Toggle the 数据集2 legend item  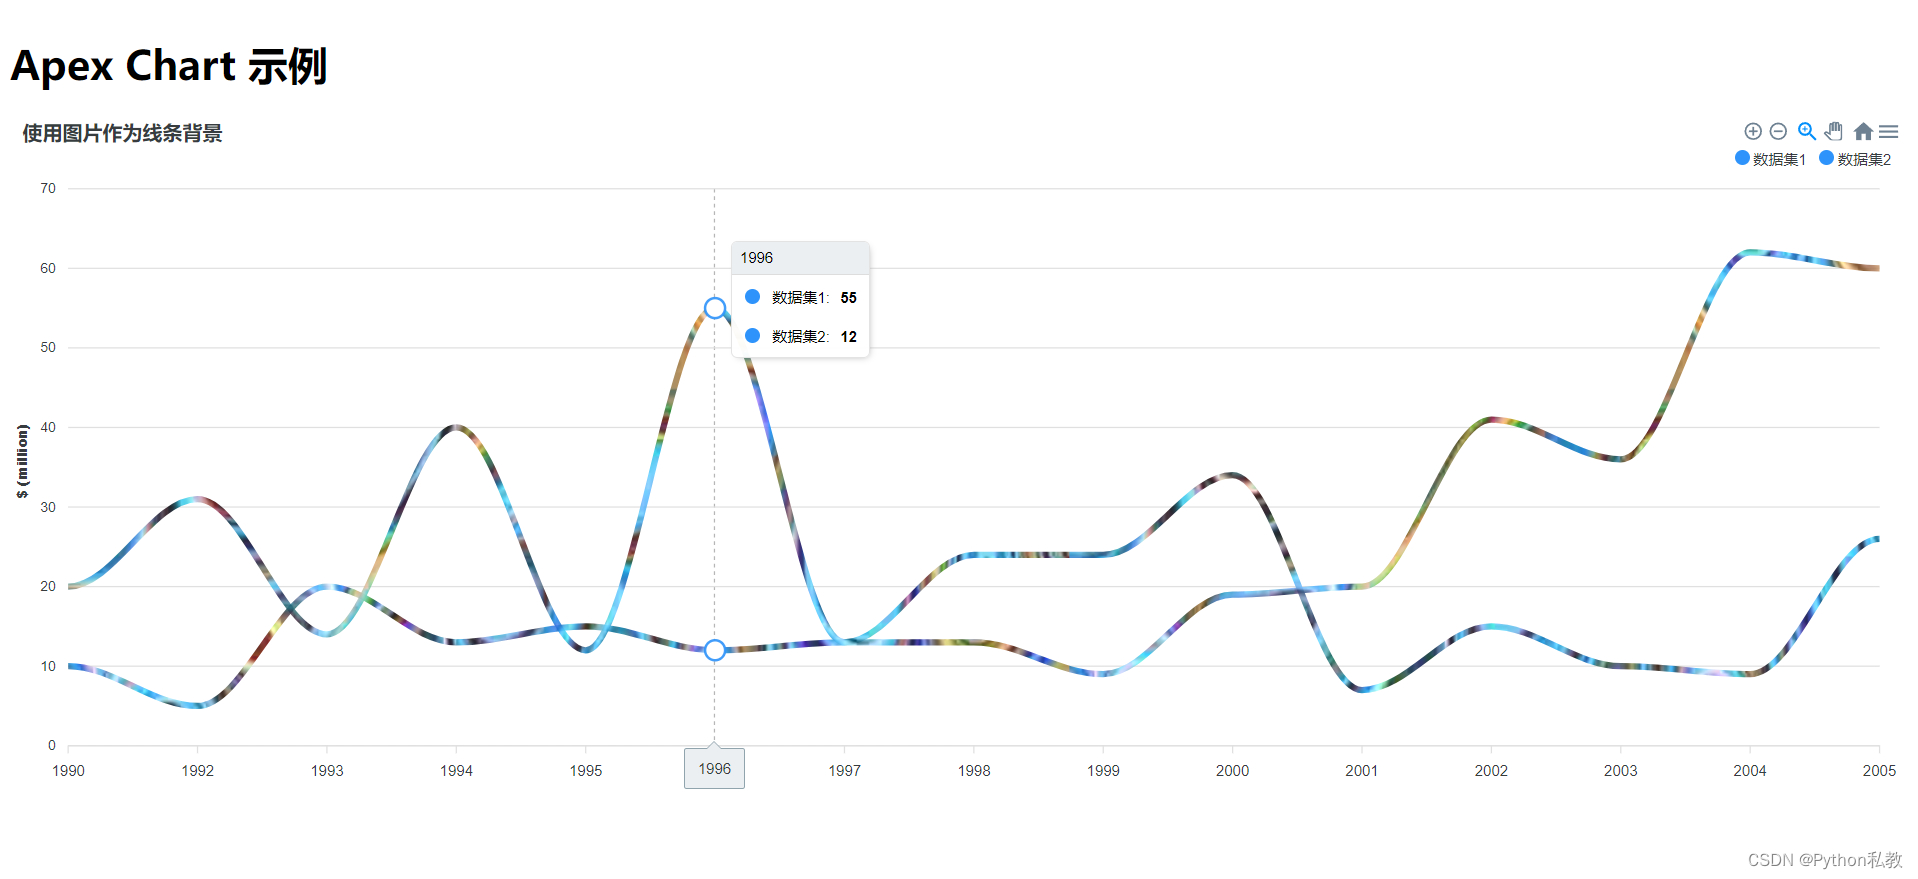[1855, 159]
